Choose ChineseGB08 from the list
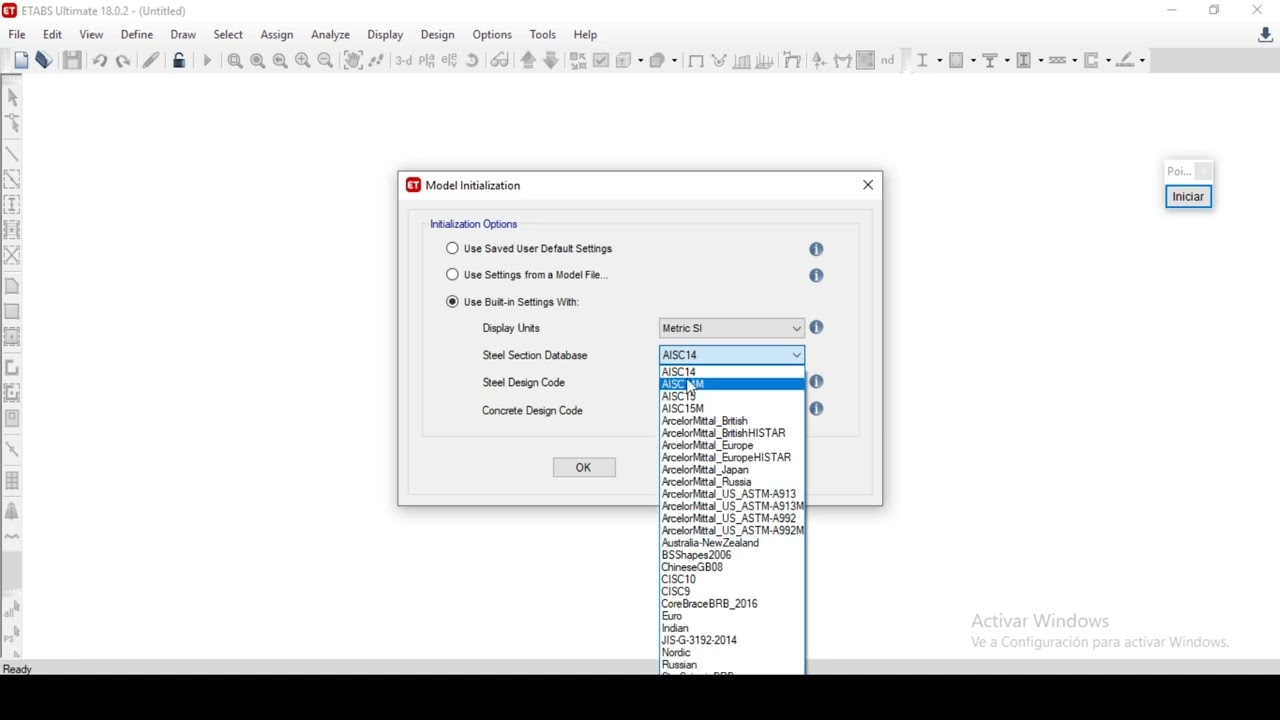 pyautogui.click(x=732, y=567)
